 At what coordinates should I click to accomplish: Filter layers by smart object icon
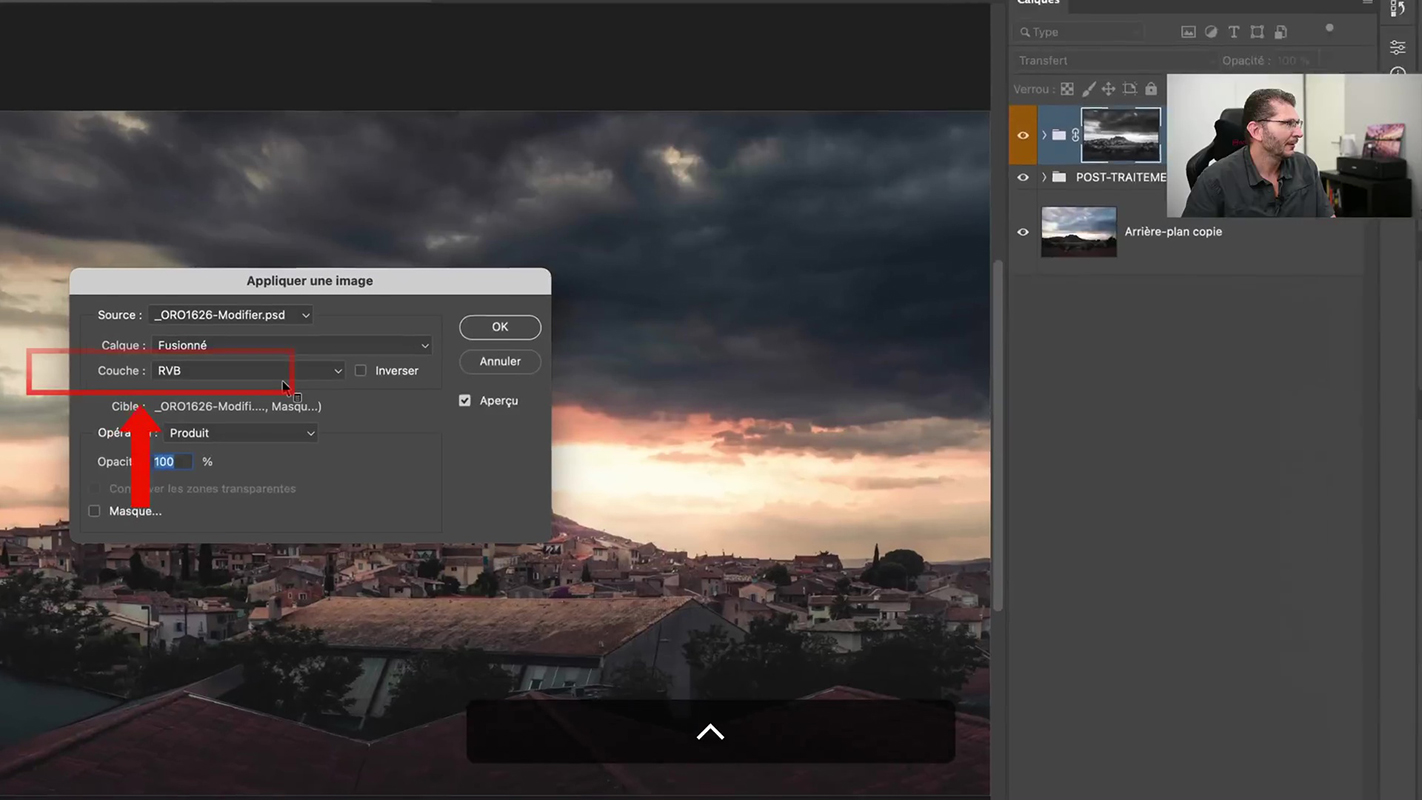tap(1281, 32)
